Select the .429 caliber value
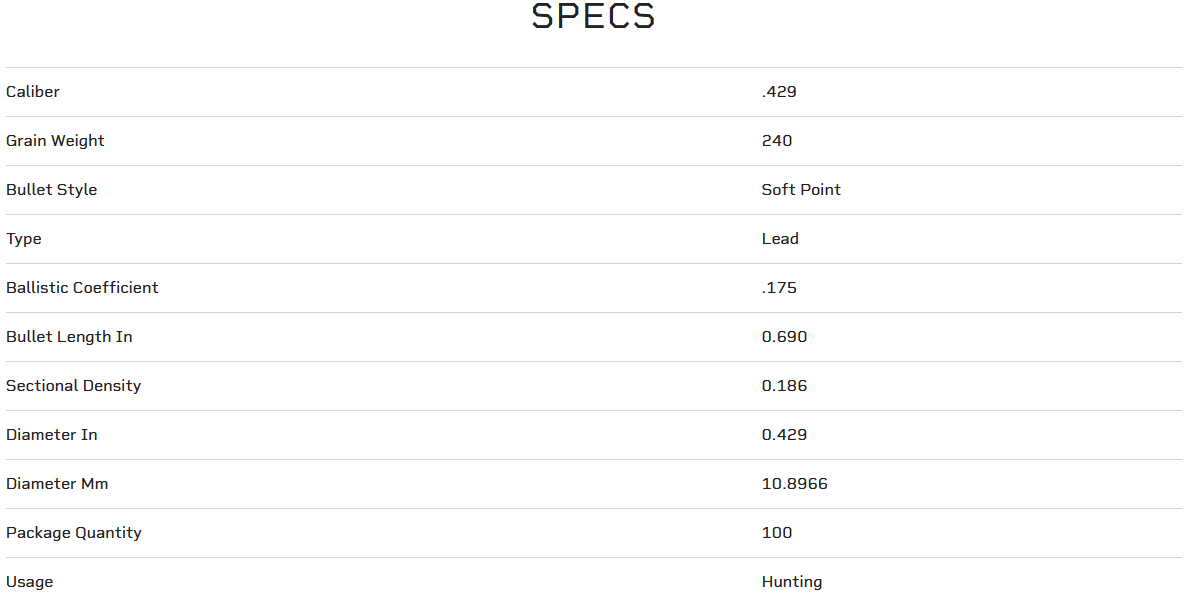The image size is (1191, 598). [x=779, y=92]
